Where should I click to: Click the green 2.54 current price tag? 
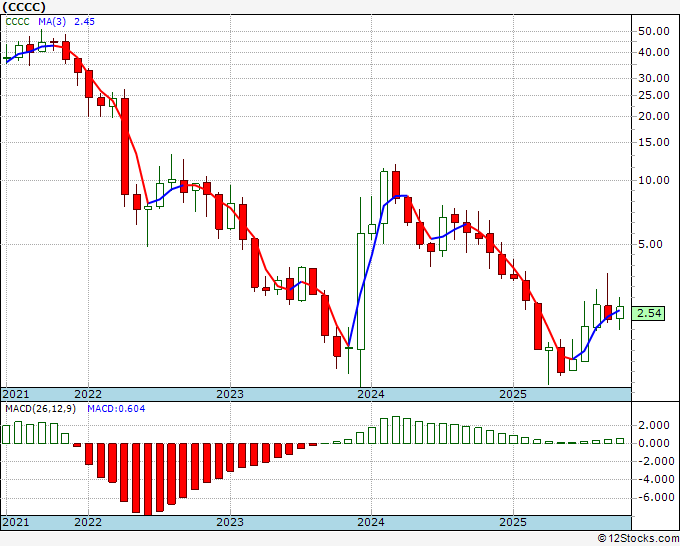648,313
